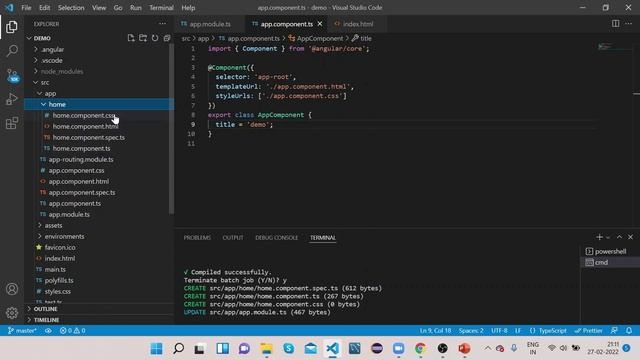Switch to the app.module.ts editor tab
This screenshot has width=640, height=360.
(209, 24)
